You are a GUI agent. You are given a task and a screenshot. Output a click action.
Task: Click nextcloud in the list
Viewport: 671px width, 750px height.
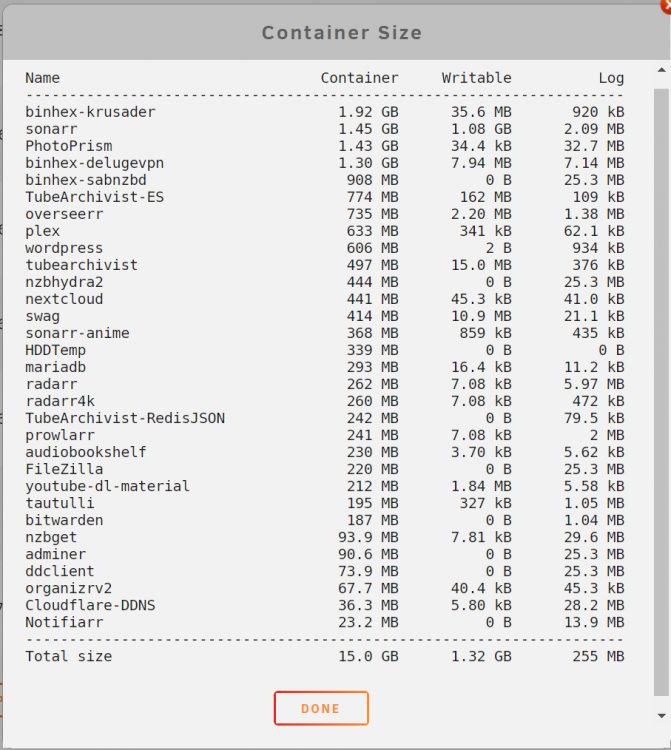[x=64, y=299]
